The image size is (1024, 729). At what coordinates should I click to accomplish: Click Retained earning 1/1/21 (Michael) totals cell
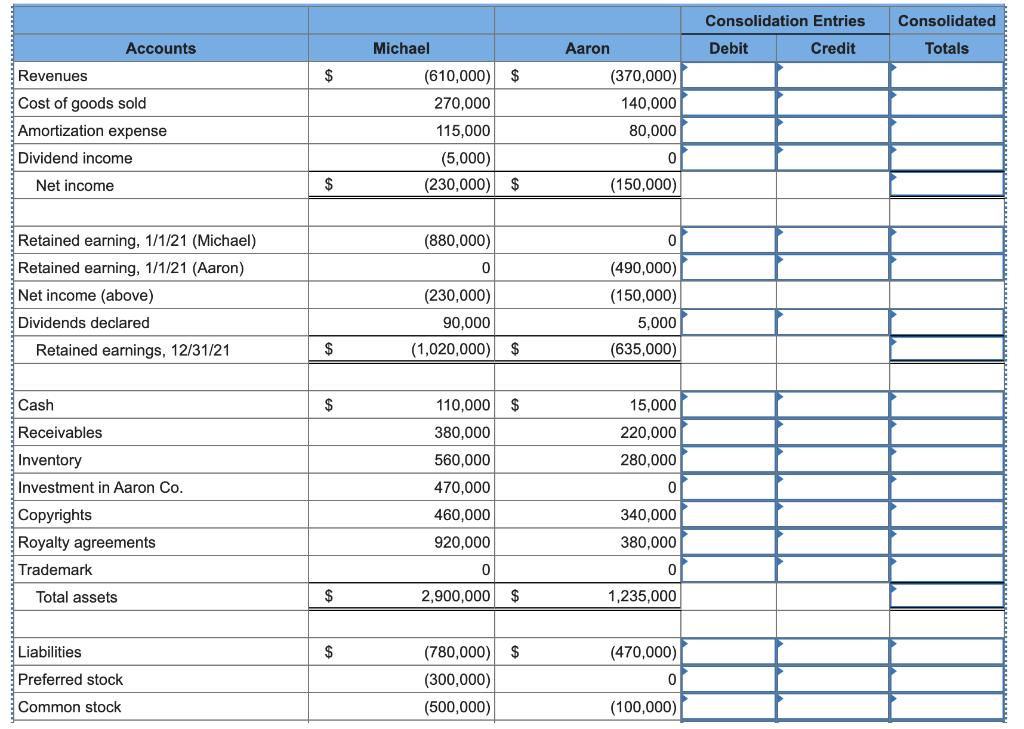[947, 240]
